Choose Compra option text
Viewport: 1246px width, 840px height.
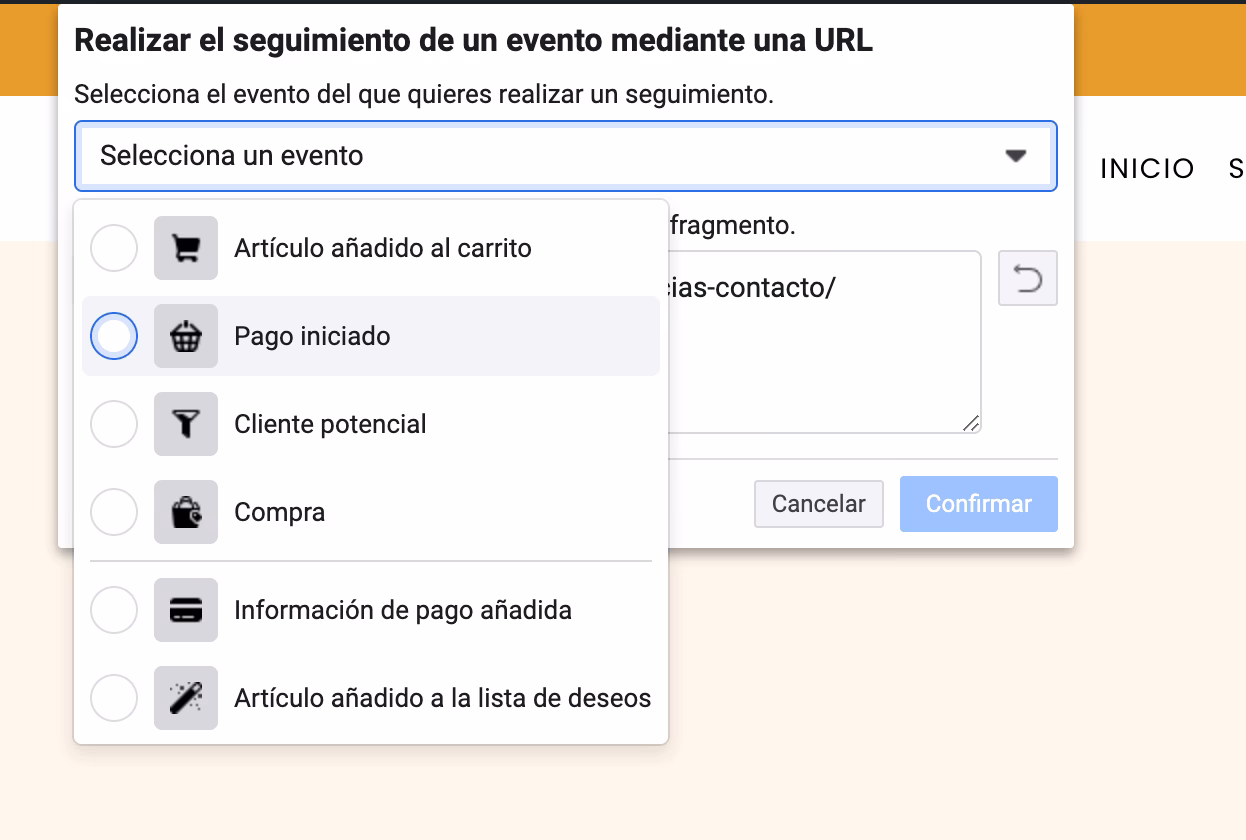[x=280, y=512]
